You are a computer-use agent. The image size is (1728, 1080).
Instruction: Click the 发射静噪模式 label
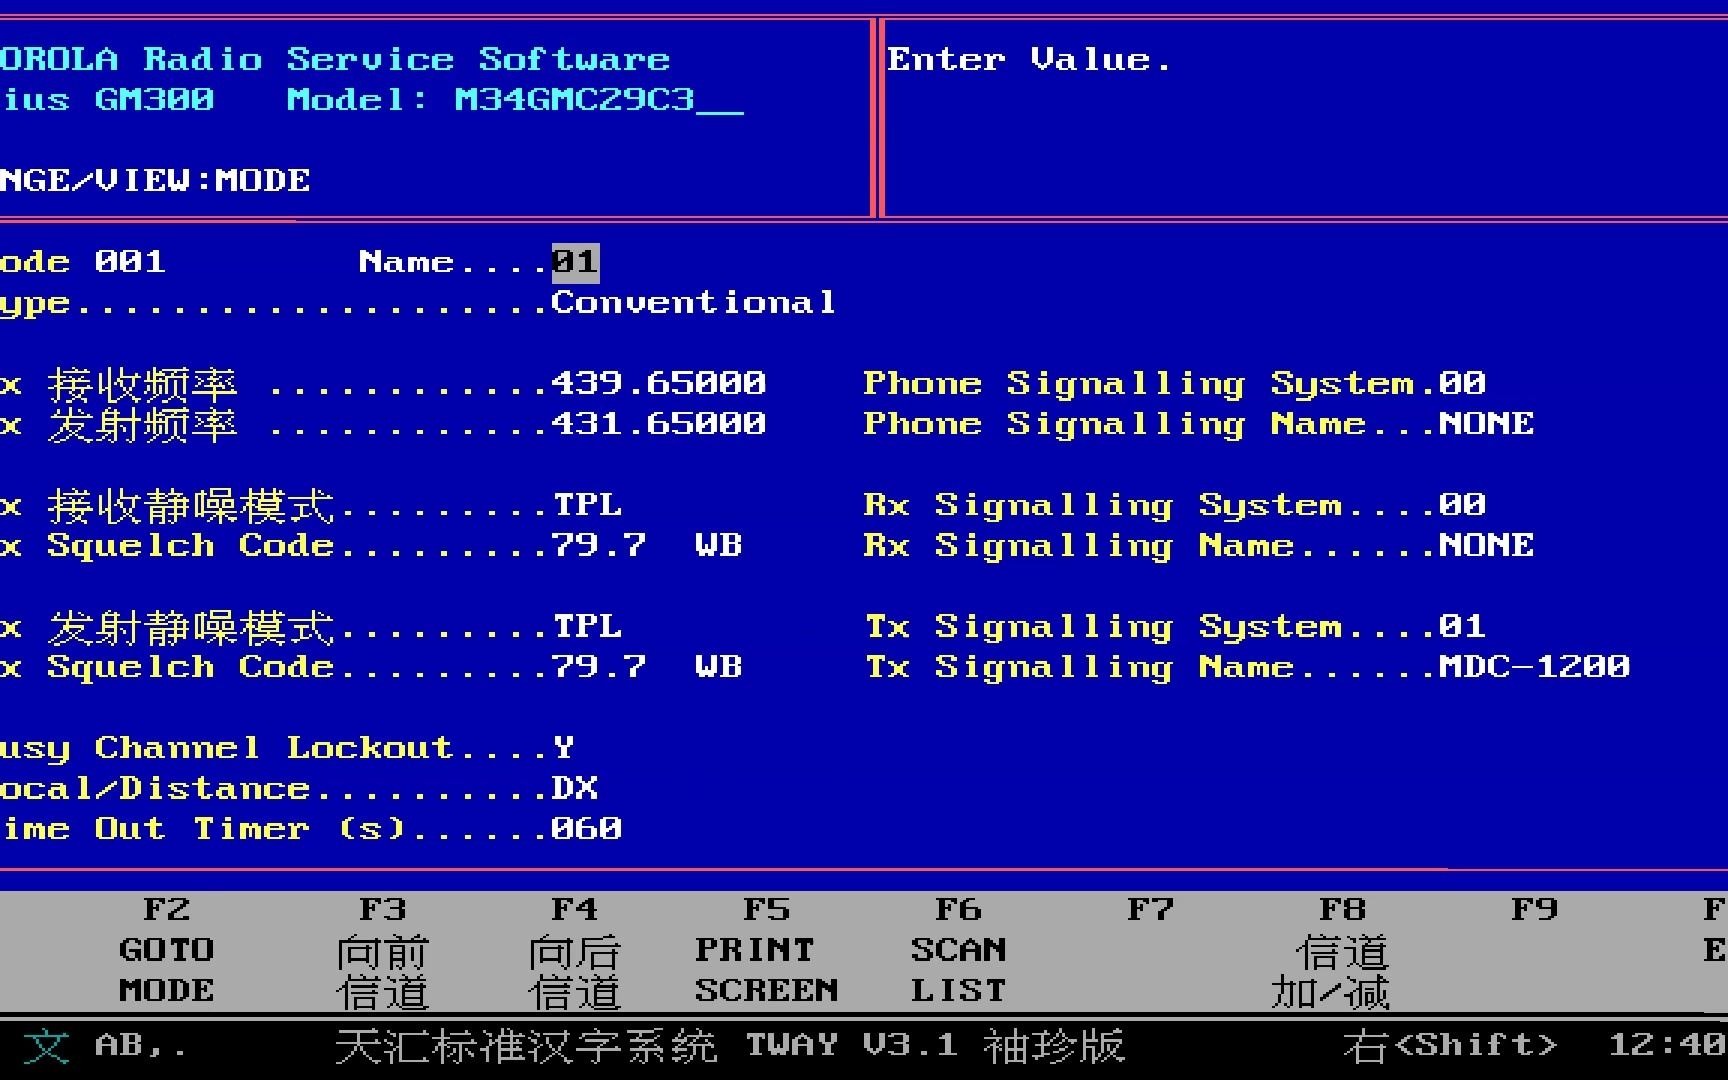click(x=190, y=627)
